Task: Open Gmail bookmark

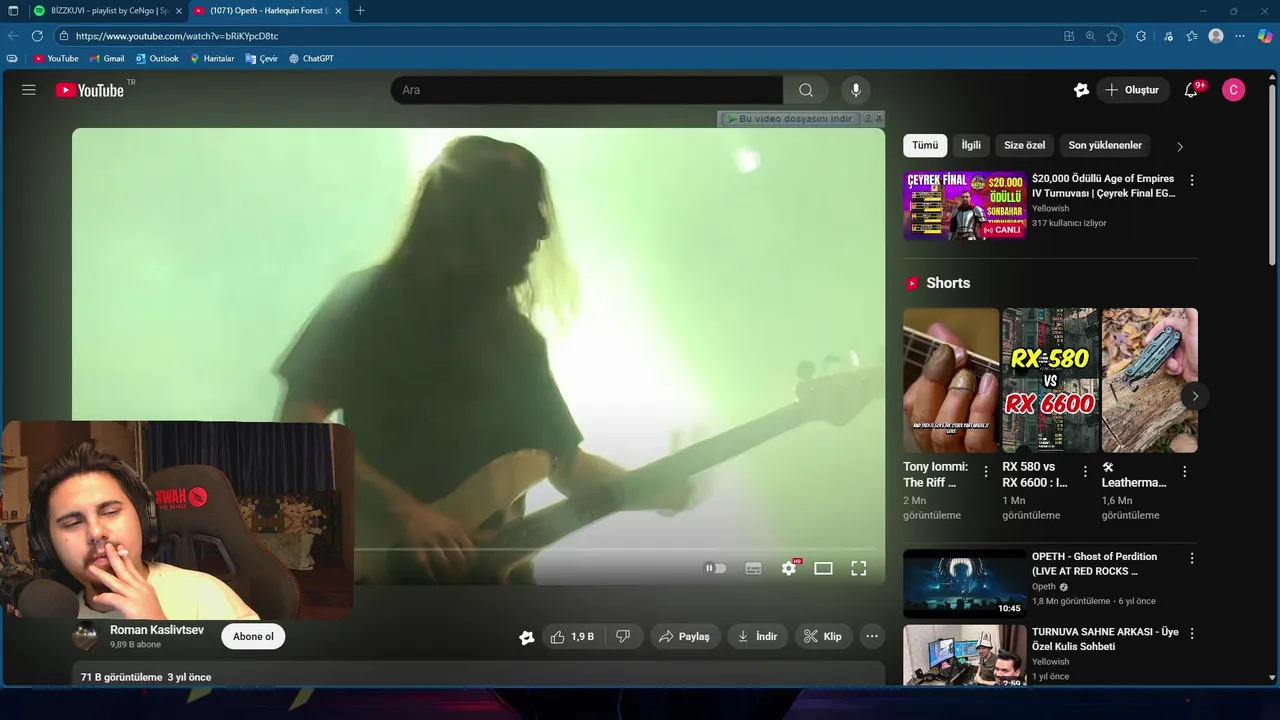Action: pos(106,59)
